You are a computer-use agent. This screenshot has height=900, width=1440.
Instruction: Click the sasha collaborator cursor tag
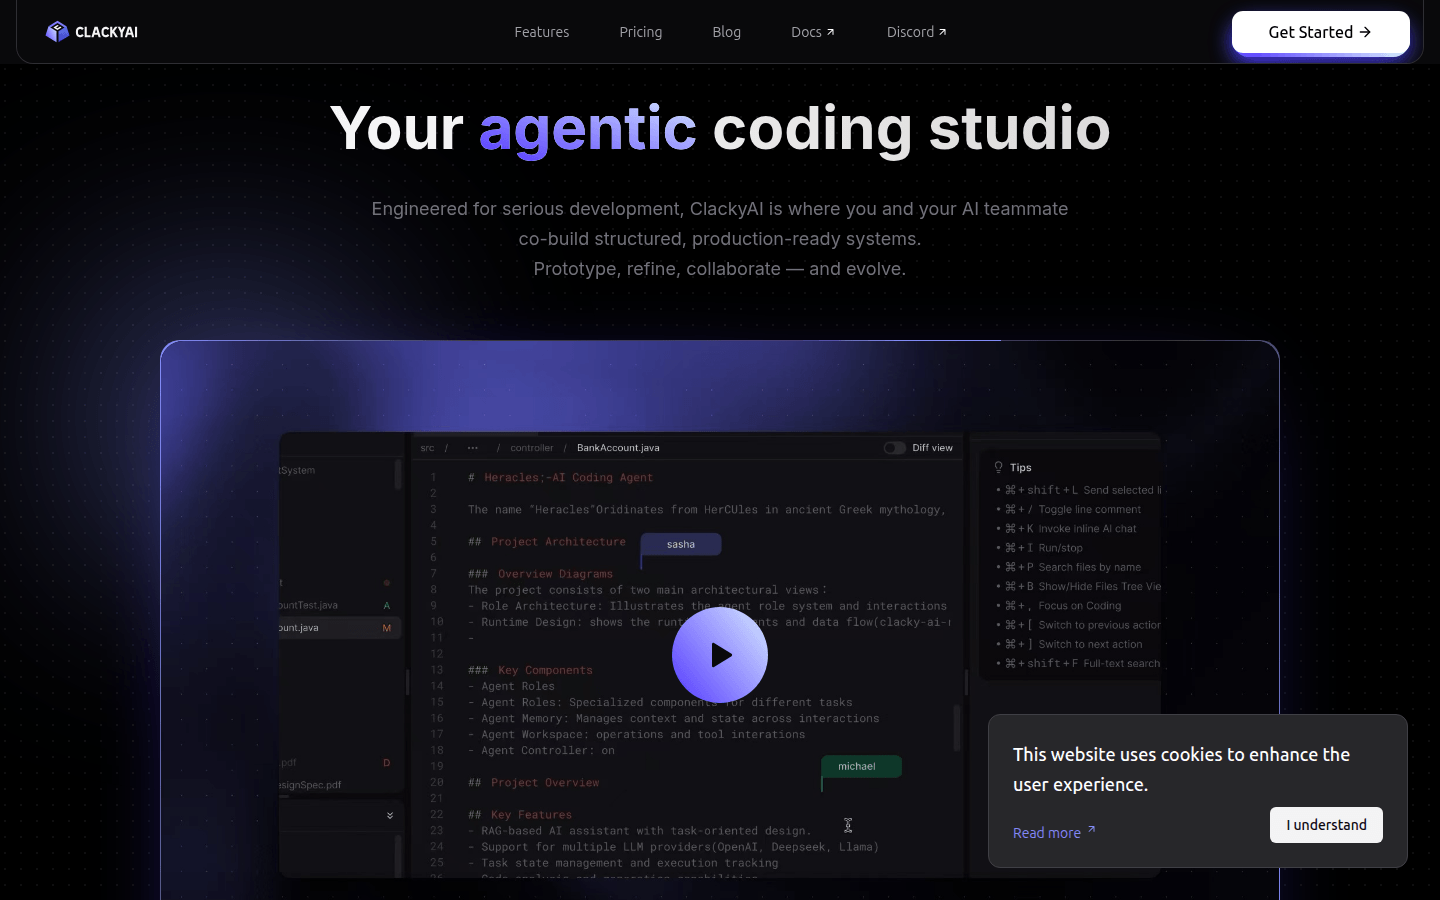pyautogui.click(x=681, y=544)
